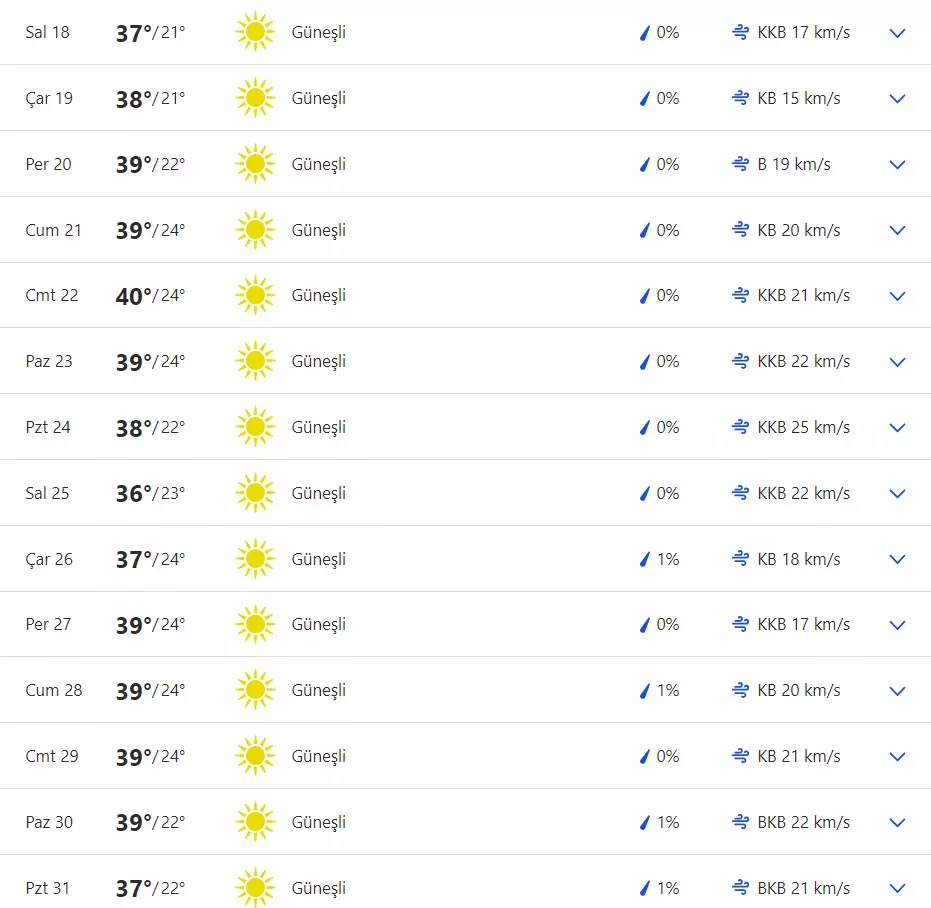
Task: Click the sun icon for Sal 25
Action: pos(255,493)
